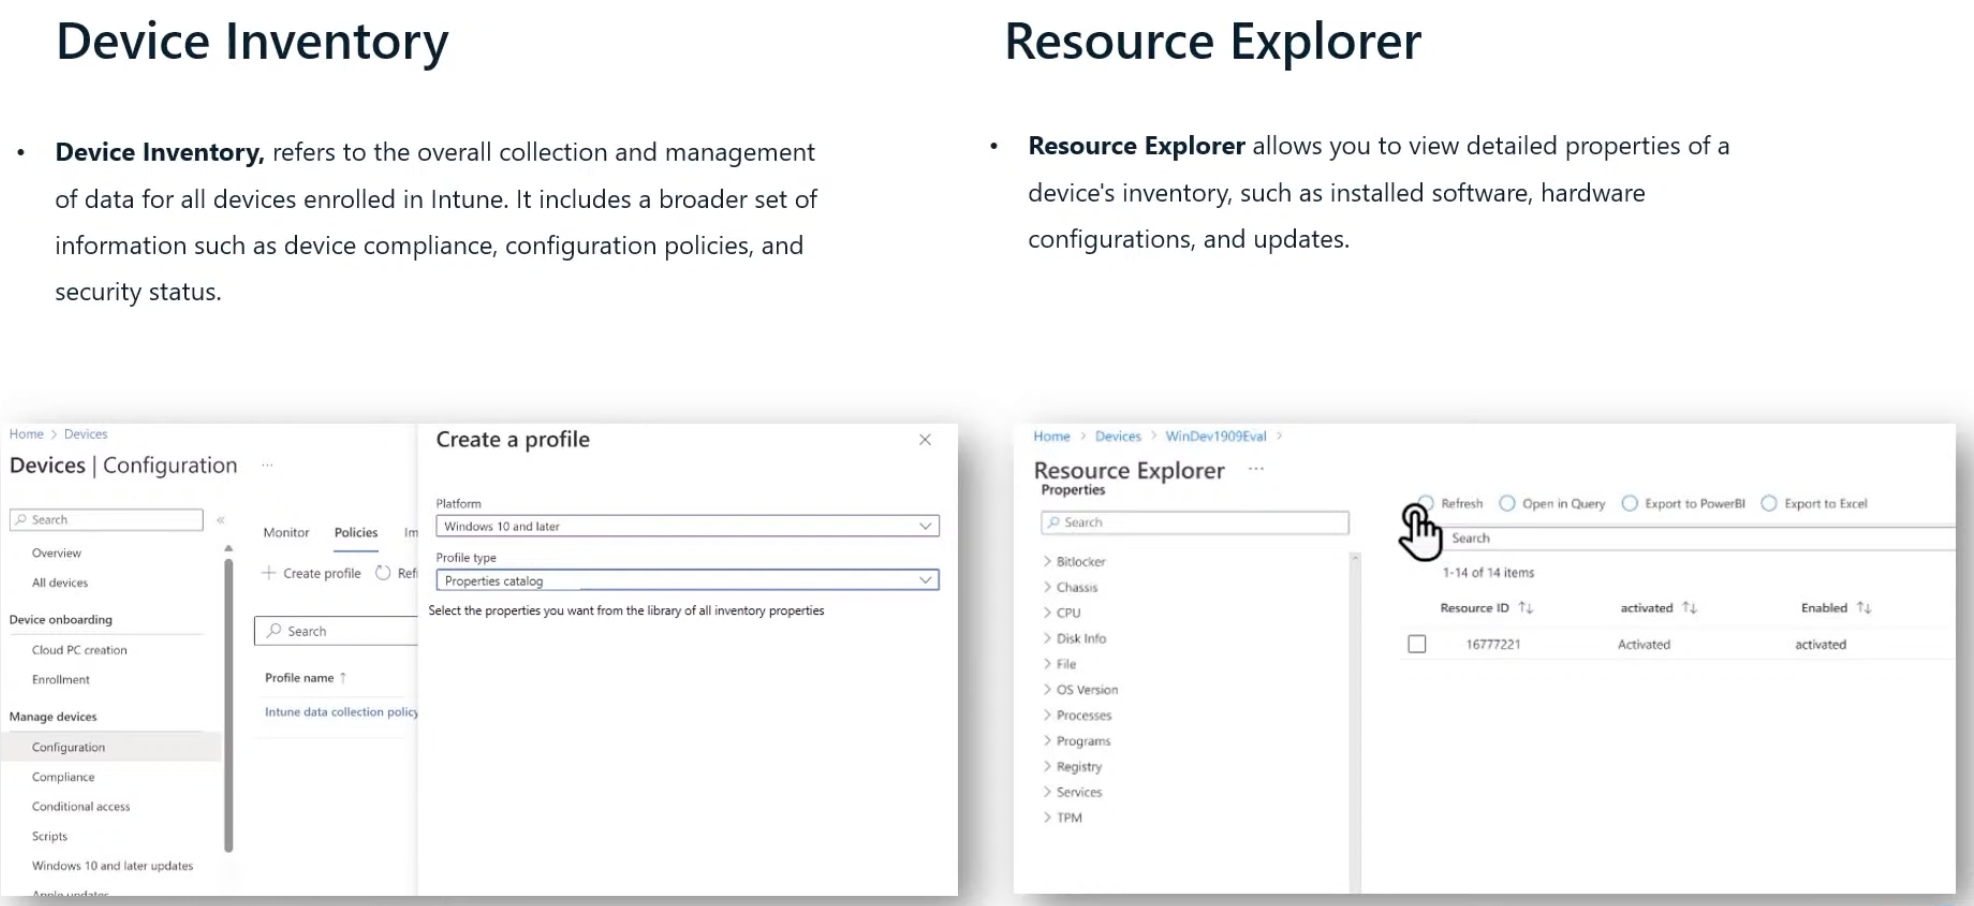Click the "1-14 of 14 items" count

[x=1488, y=573]
